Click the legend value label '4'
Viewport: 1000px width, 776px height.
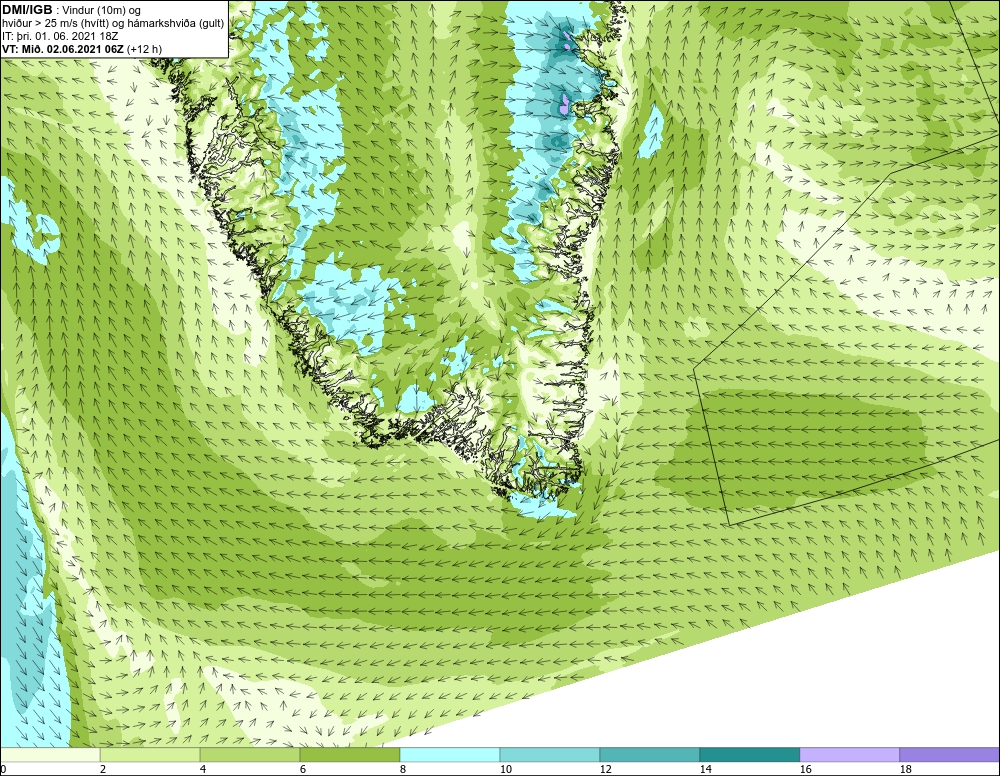pyautogui.click(x=203, y=769)
